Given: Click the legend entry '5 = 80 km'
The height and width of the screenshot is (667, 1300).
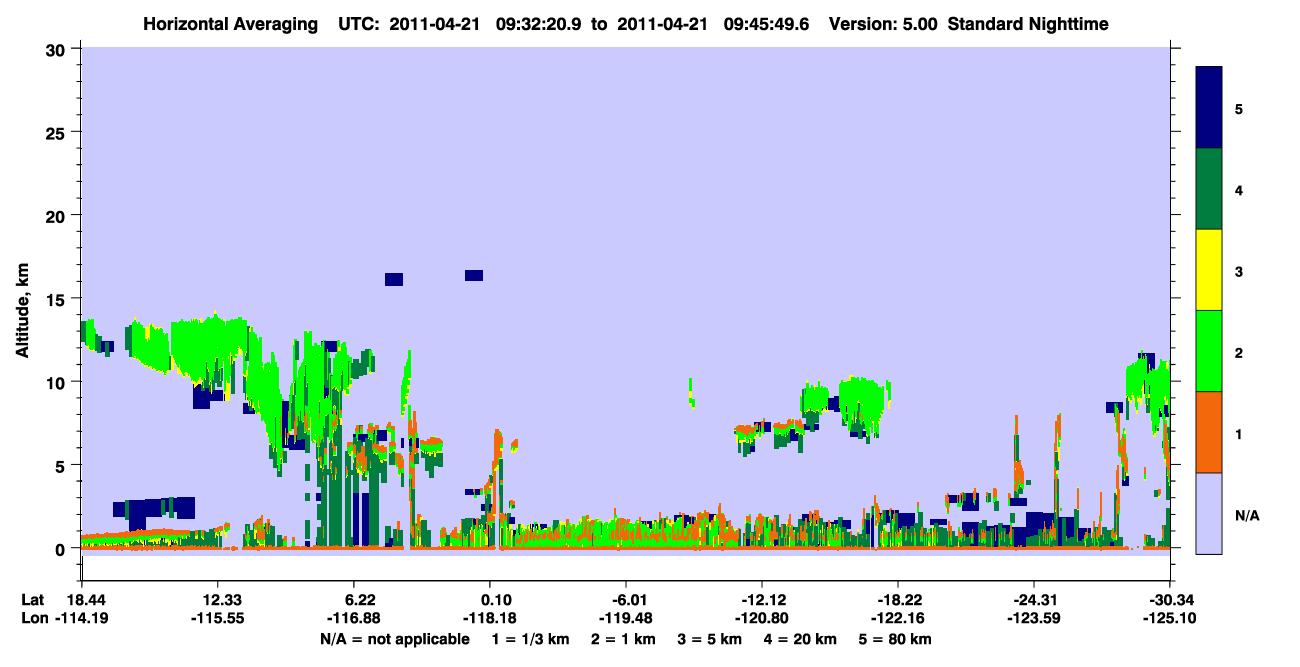Looking at the screenshot, I should click(897, 639).
